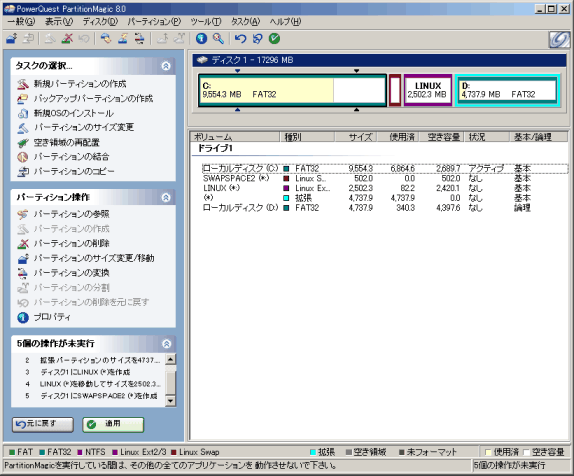The height and width of the screenshot is (476, 574).
Task: Click icon beside 新規パーティションの作成
Action: tap(23, 84)
